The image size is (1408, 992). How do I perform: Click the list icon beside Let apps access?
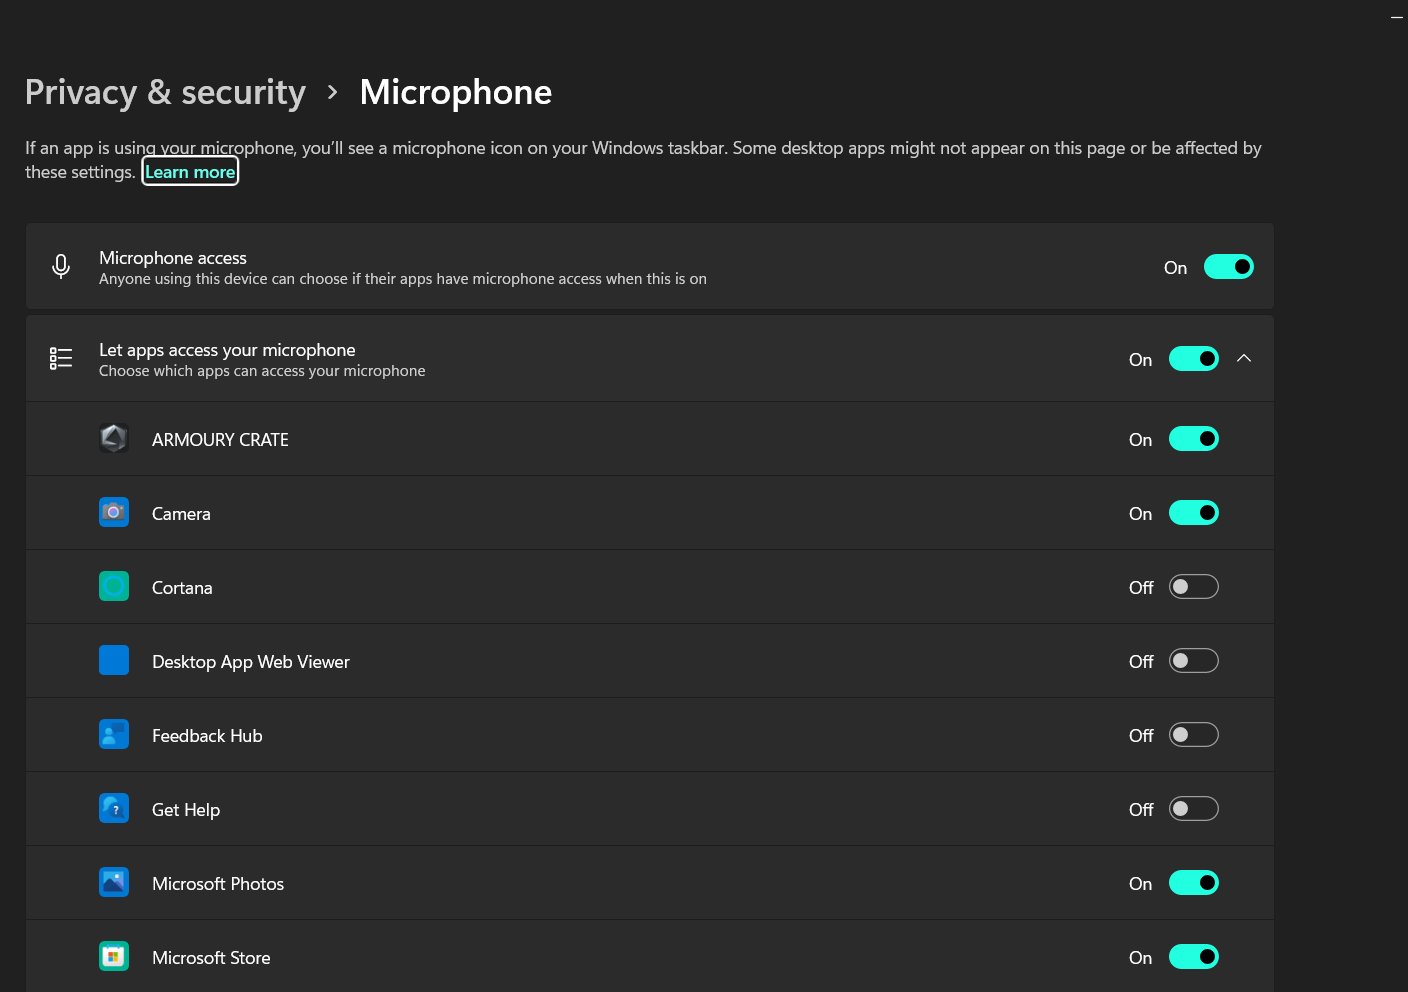point(61,358)
